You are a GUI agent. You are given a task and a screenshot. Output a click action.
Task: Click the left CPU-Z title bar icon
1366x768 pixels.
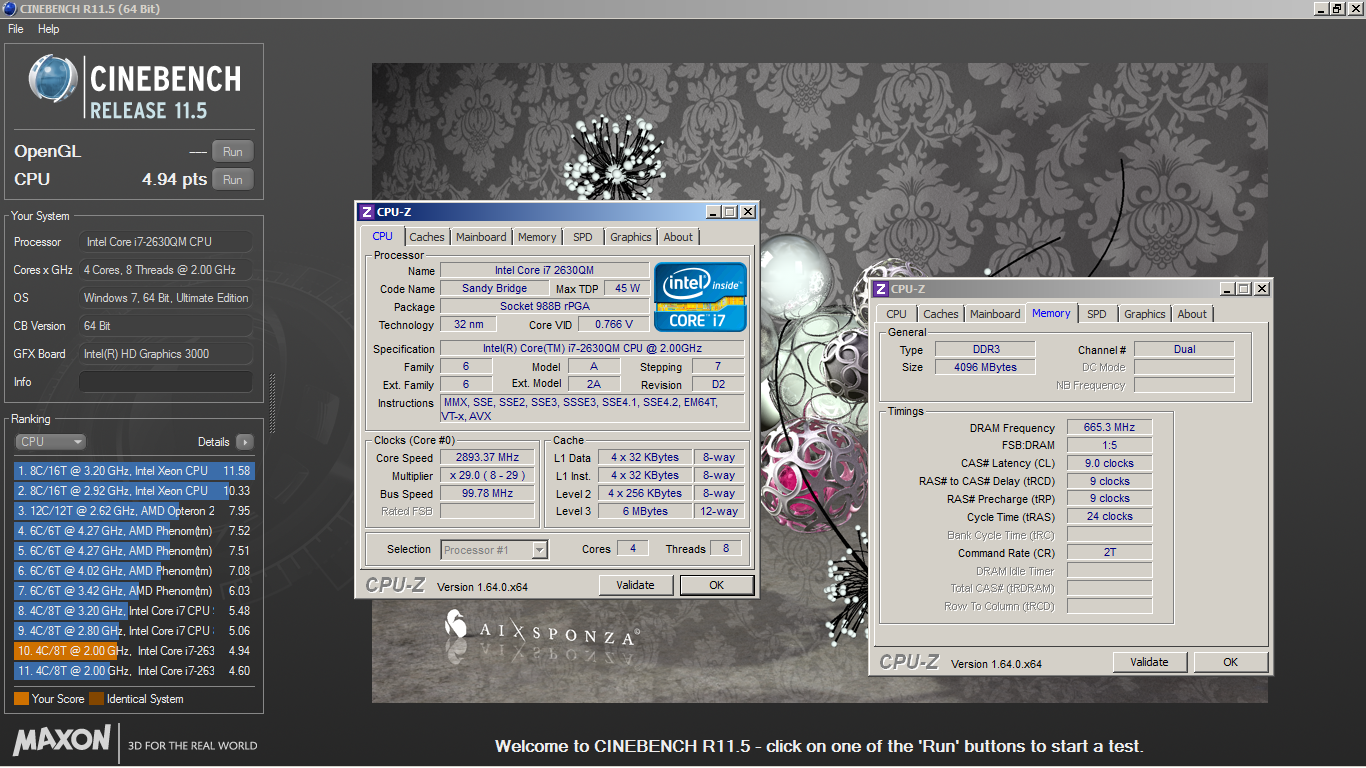[x=367, y=212]
